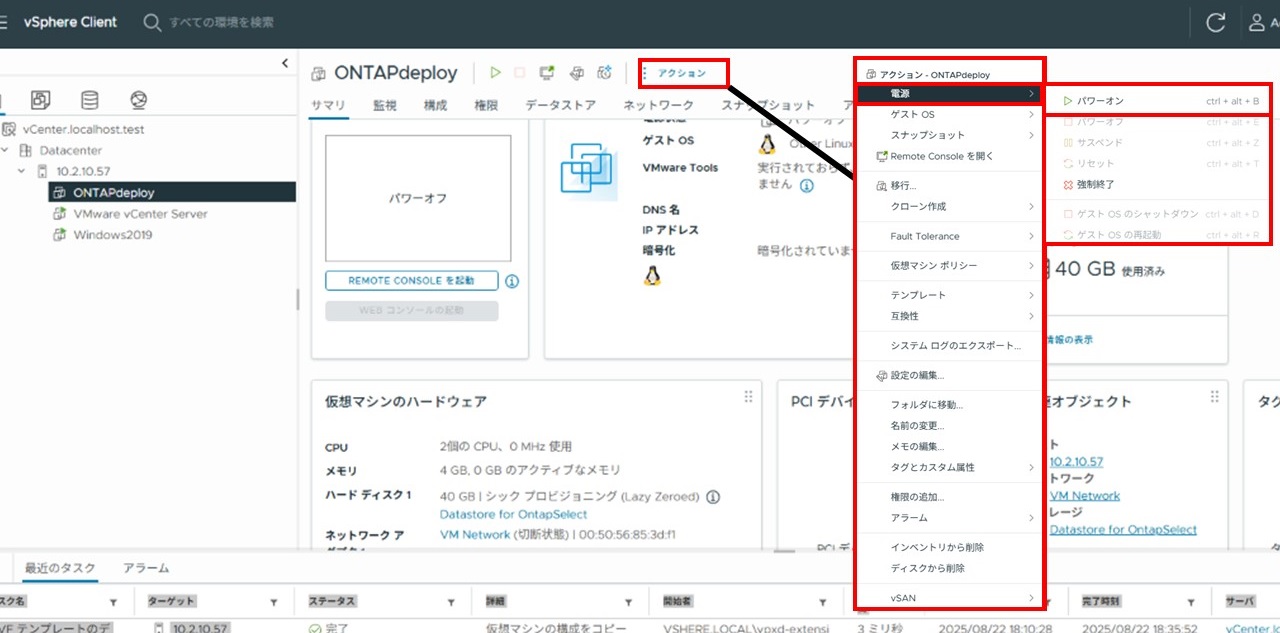This screenshot has width=1280, height=633.
Task: Click the take snapshot icon in VM toolbar
Action: coord(604,73)
